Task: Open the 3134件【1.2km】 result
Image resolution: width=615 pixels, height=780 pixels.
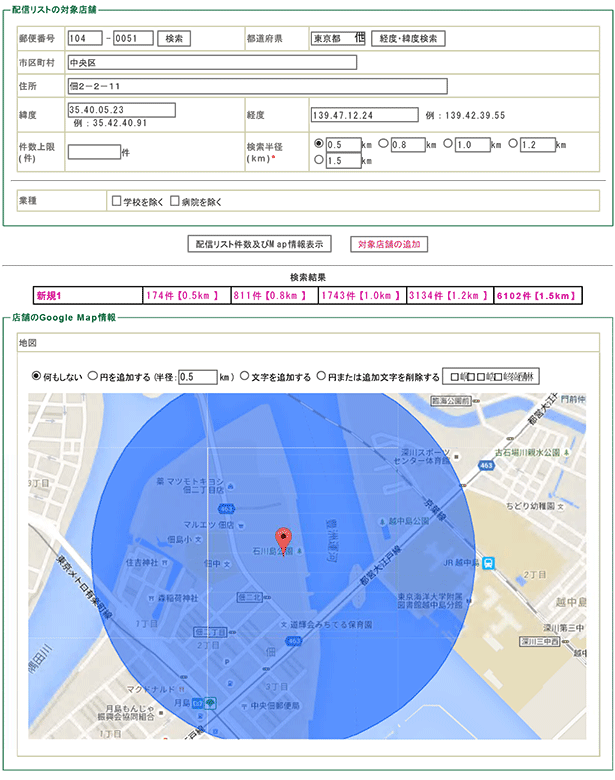Action: tap(450, 295)
